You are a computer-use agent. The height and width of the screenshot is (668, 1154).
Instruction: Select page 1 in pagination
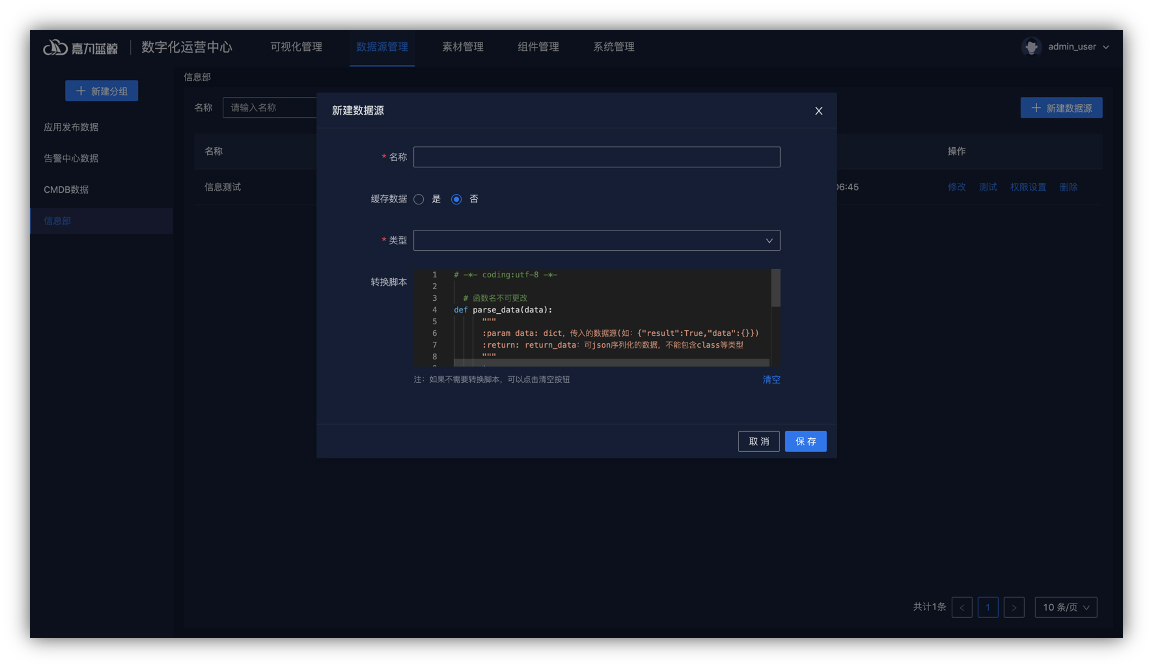988,608
